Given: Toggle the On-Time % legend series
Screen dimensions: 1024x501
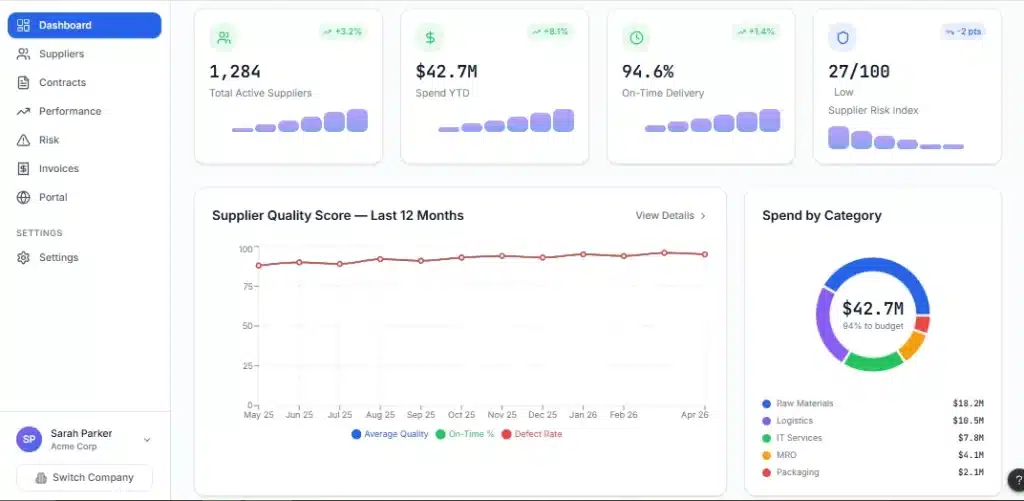Looking at the screenshot, I should (465, 434).
